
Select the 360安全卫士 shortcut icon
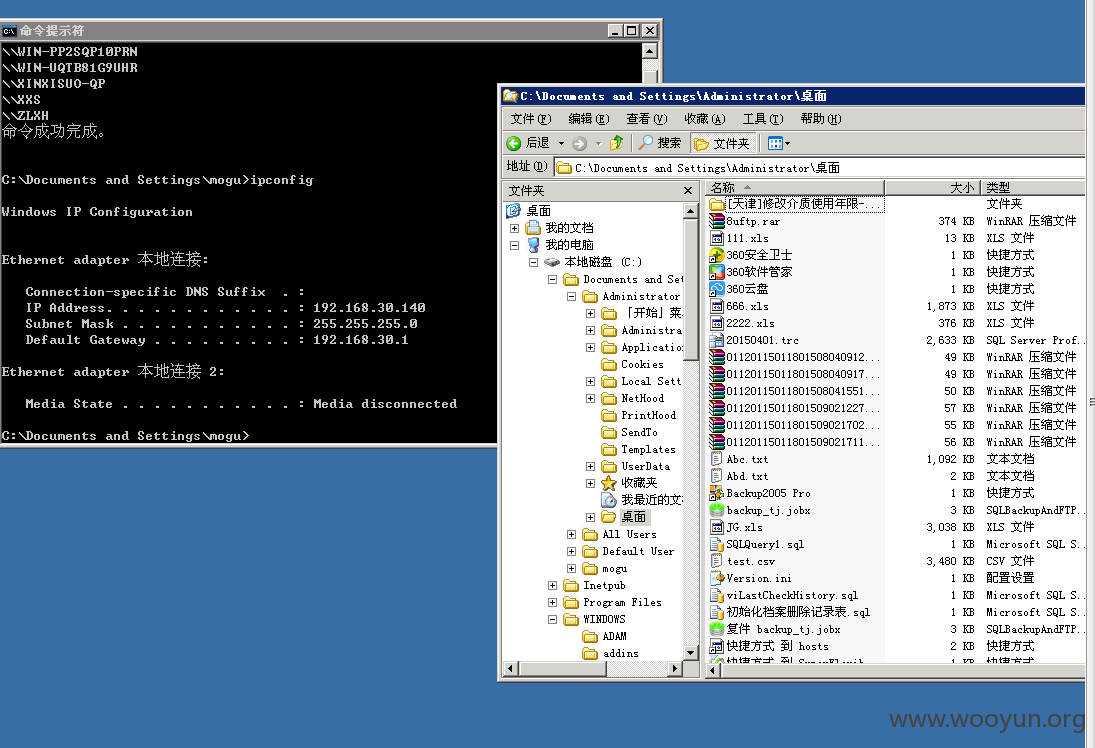pyautogui.click(x=716, y=255)
